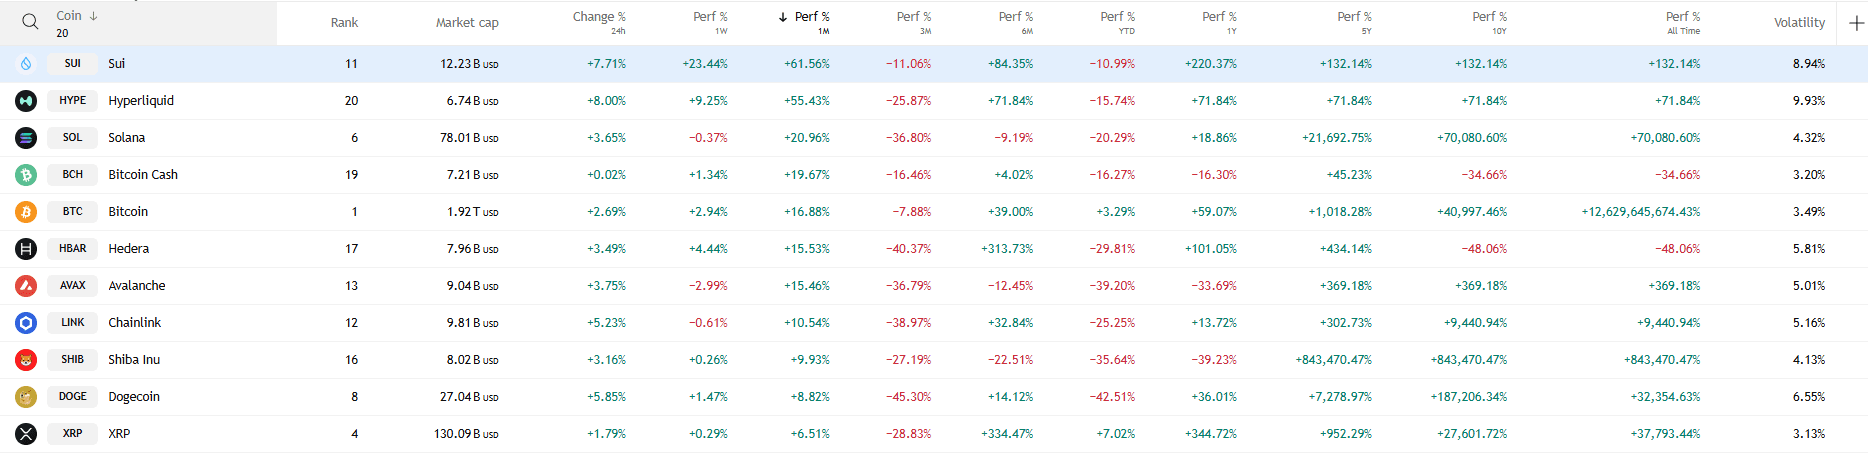Click the orange Bitcoin logo icon
This screenshot has width=1868, height=456.
[26, 212]
